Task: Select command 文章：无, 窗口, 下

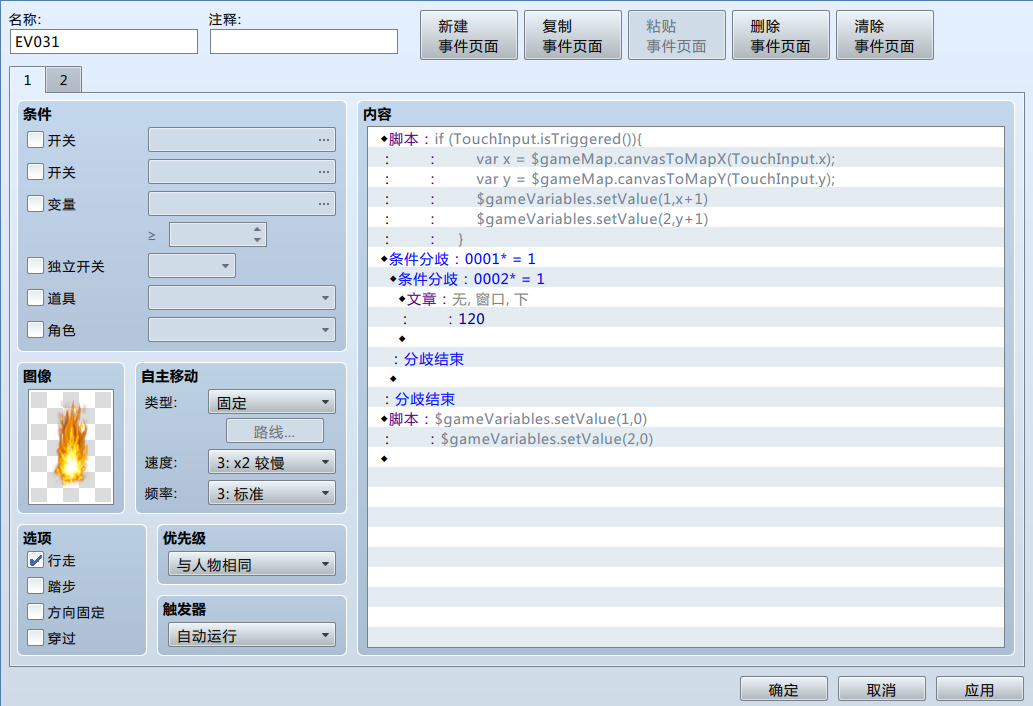Action: pos(686,299)
